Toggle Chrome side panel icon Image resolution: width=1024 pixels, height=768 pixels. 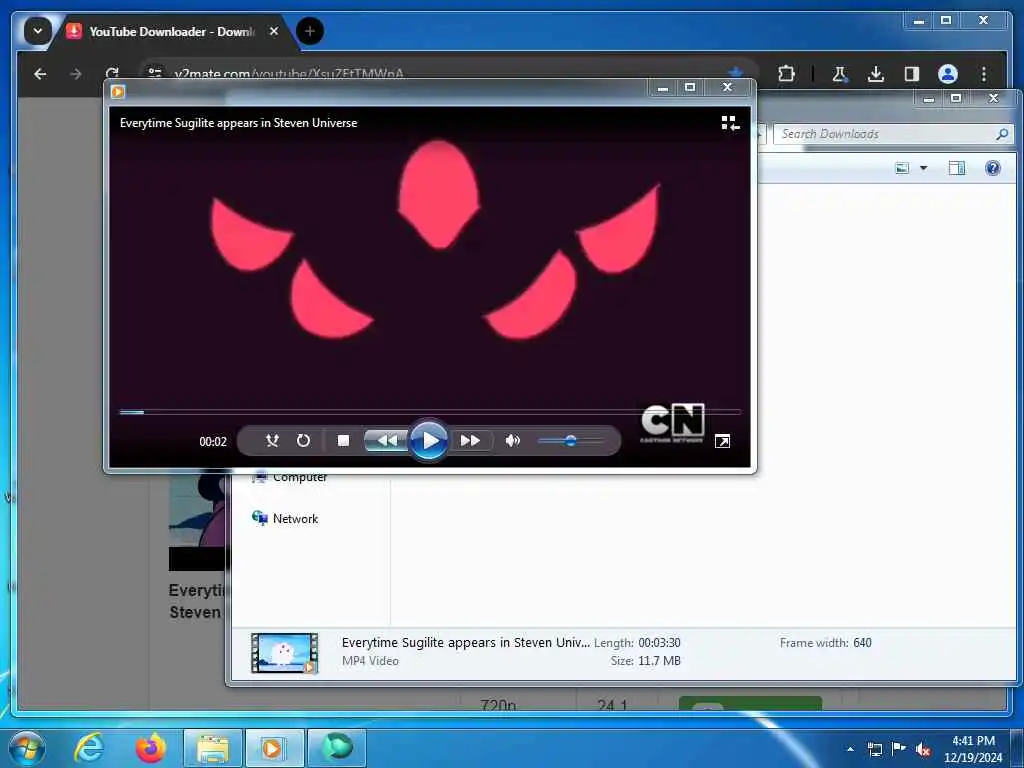(912, 74)
